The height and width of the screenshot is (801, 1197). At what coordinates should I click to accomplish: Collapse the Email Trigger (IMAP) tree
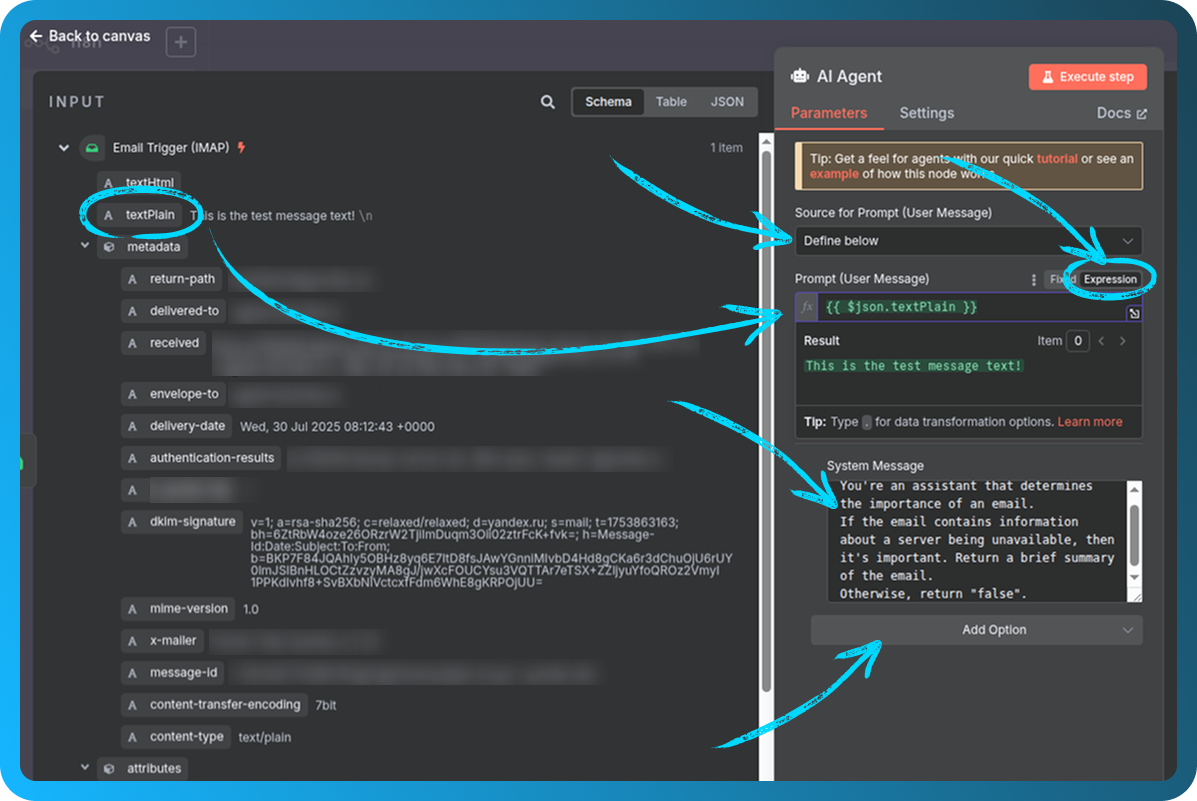62,147
